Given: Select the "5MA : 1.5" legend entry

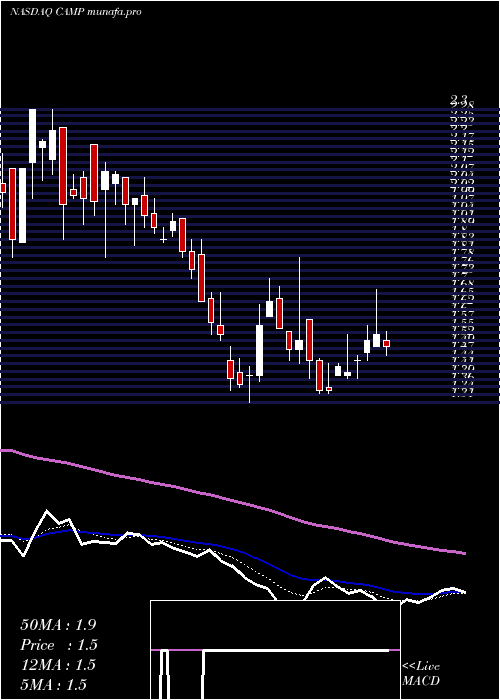Looking at the screenshot, I should tap(54, 685).
